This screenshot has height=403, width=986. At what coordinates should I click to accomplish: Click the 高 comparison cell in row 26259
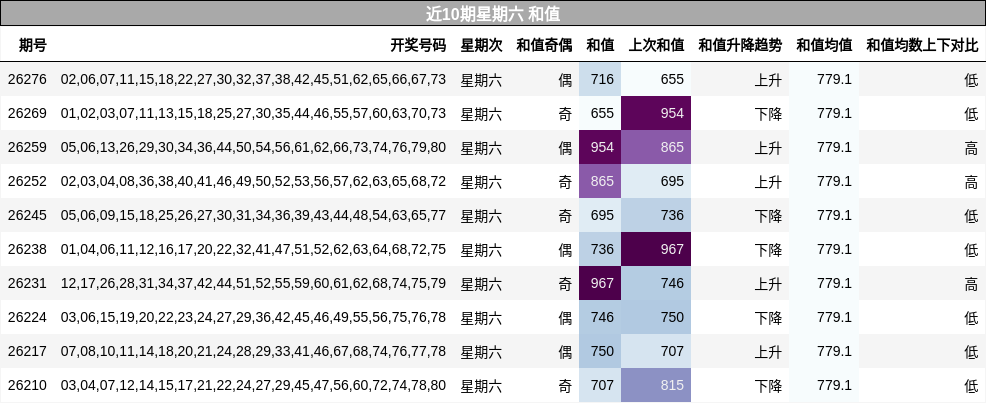tap(972, 148)
